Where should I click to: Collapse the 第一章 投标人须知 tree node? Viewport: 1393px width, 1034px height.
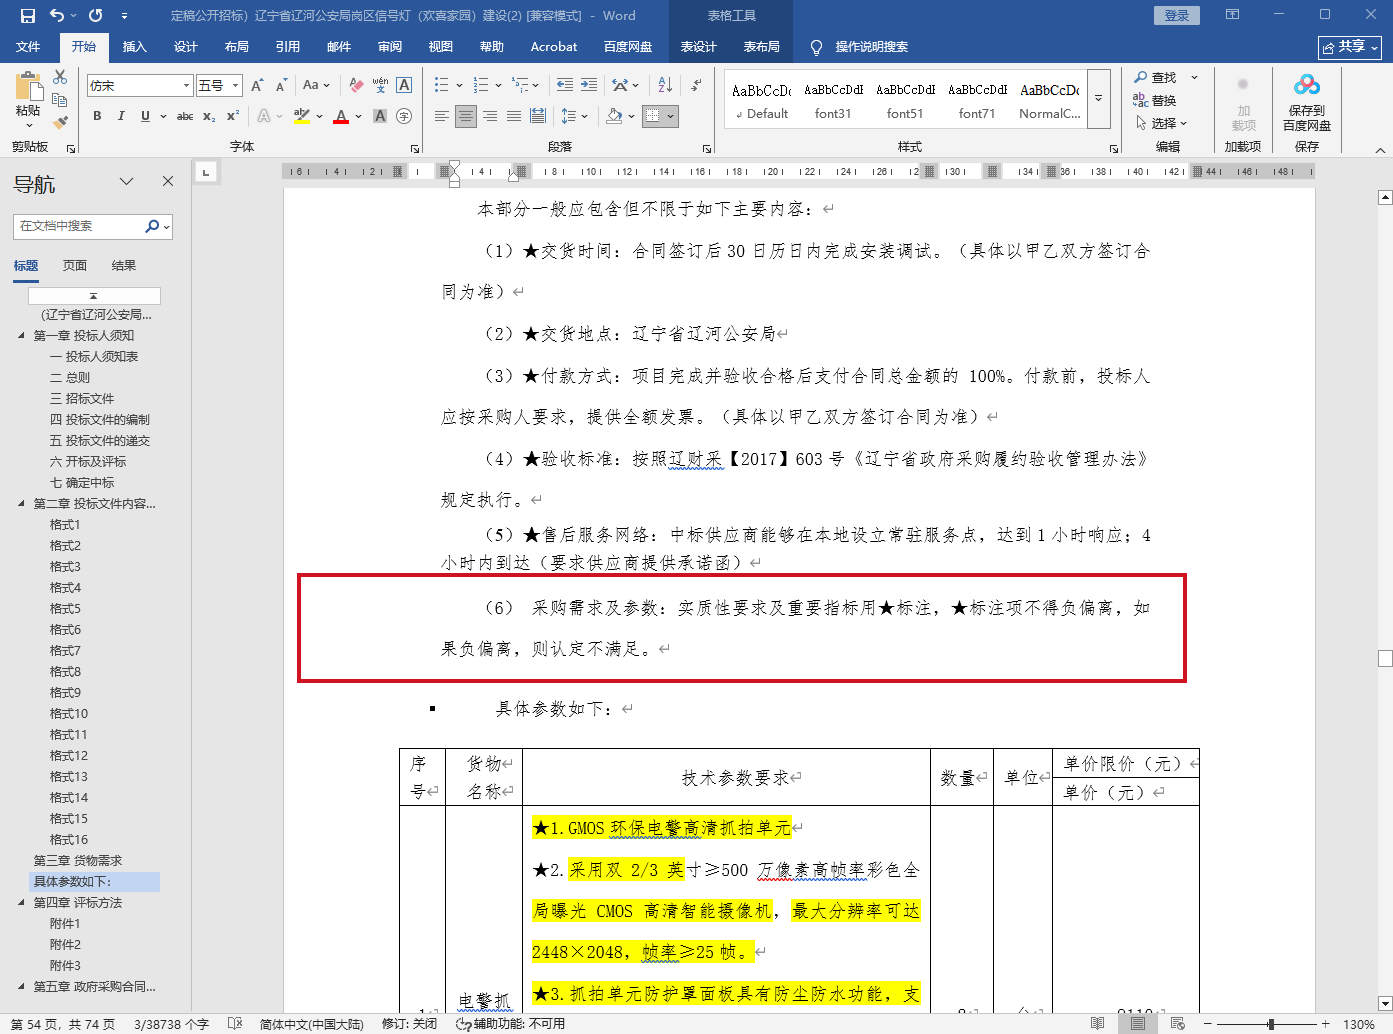21,336
